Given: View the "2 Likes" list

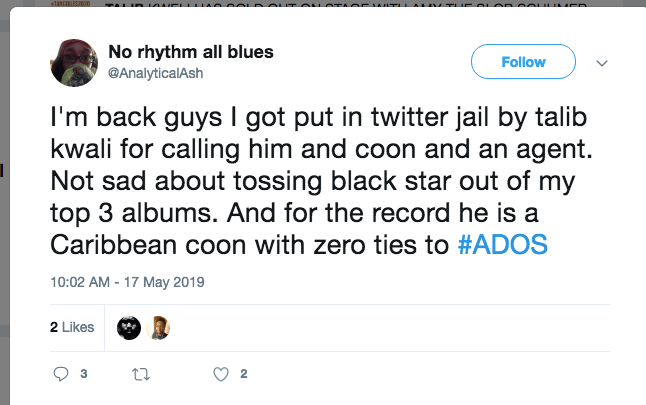Looking at the screenshot, I should [72, 327].
